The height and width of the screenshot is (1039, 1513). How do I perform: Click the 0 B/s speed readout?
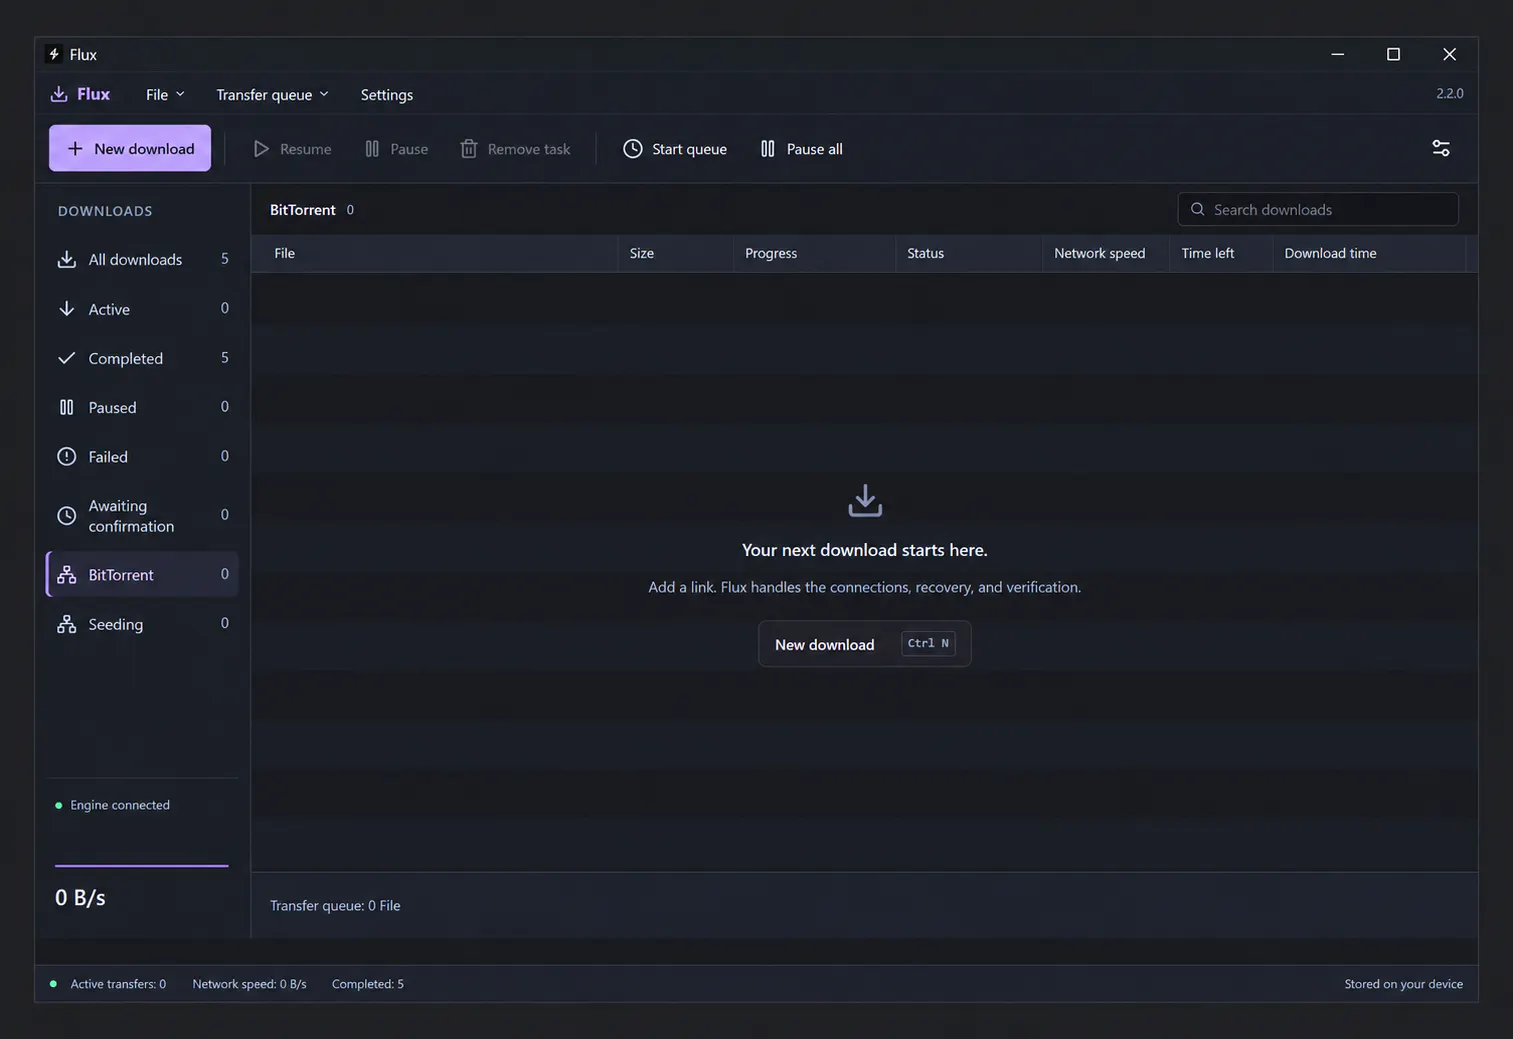pos(80,898)
